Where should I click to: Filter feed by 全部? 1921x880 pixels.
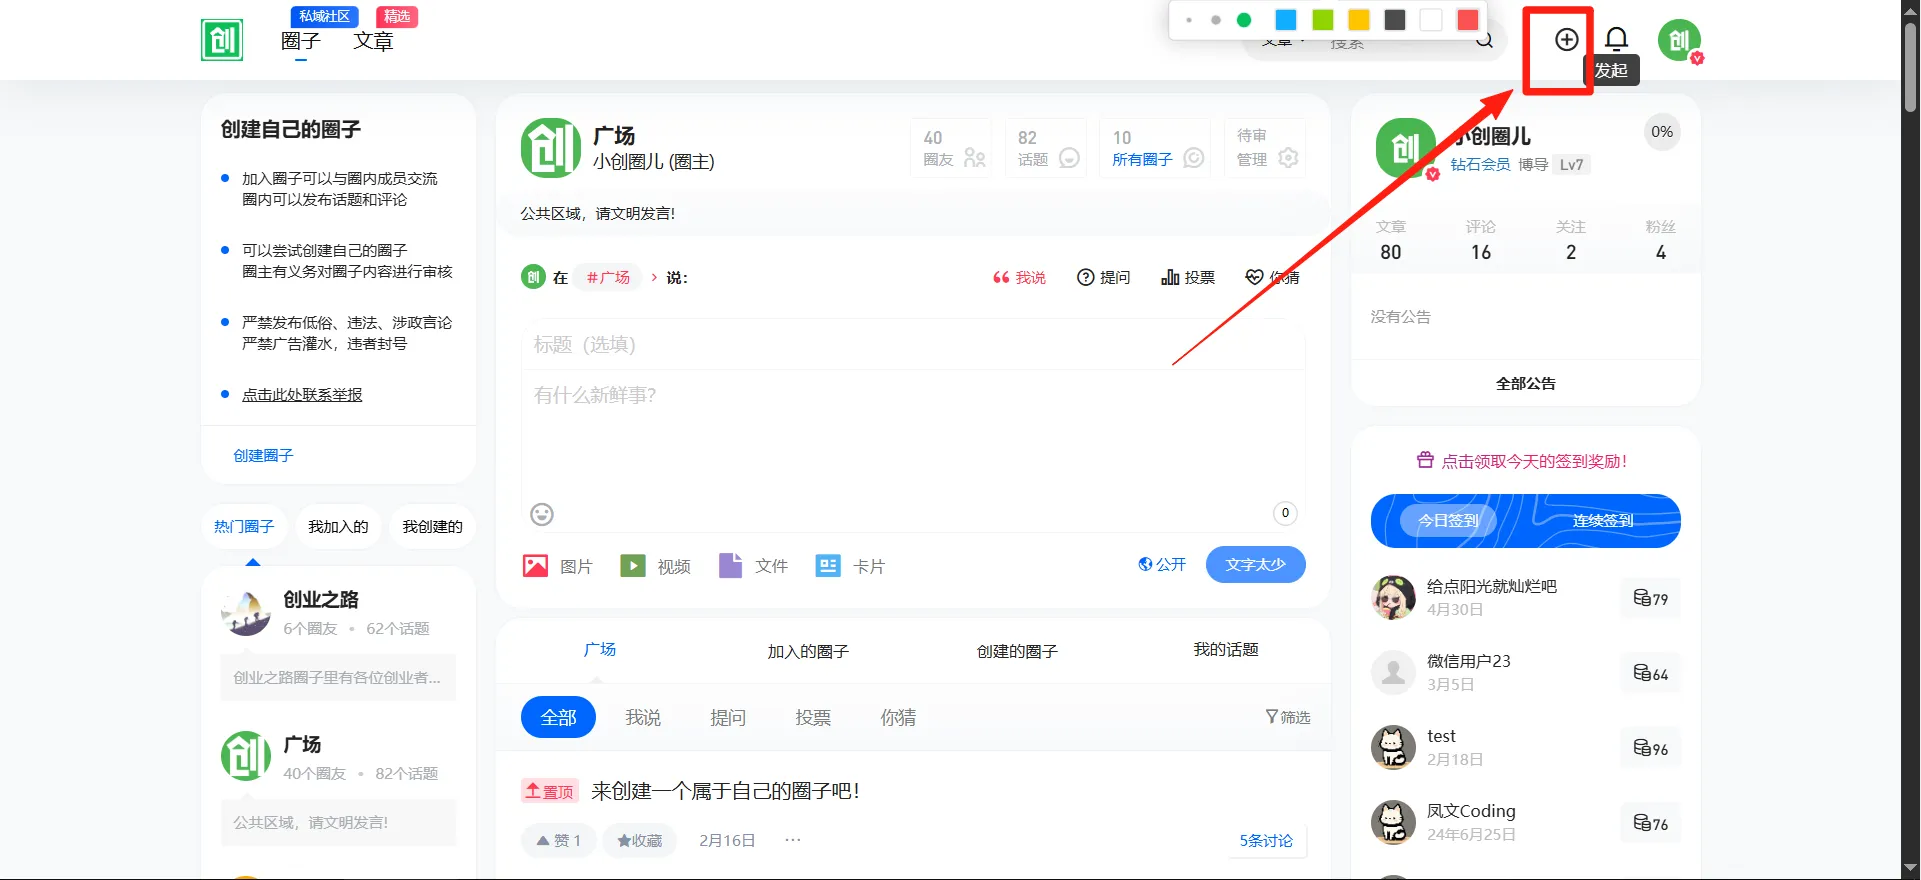558,717
